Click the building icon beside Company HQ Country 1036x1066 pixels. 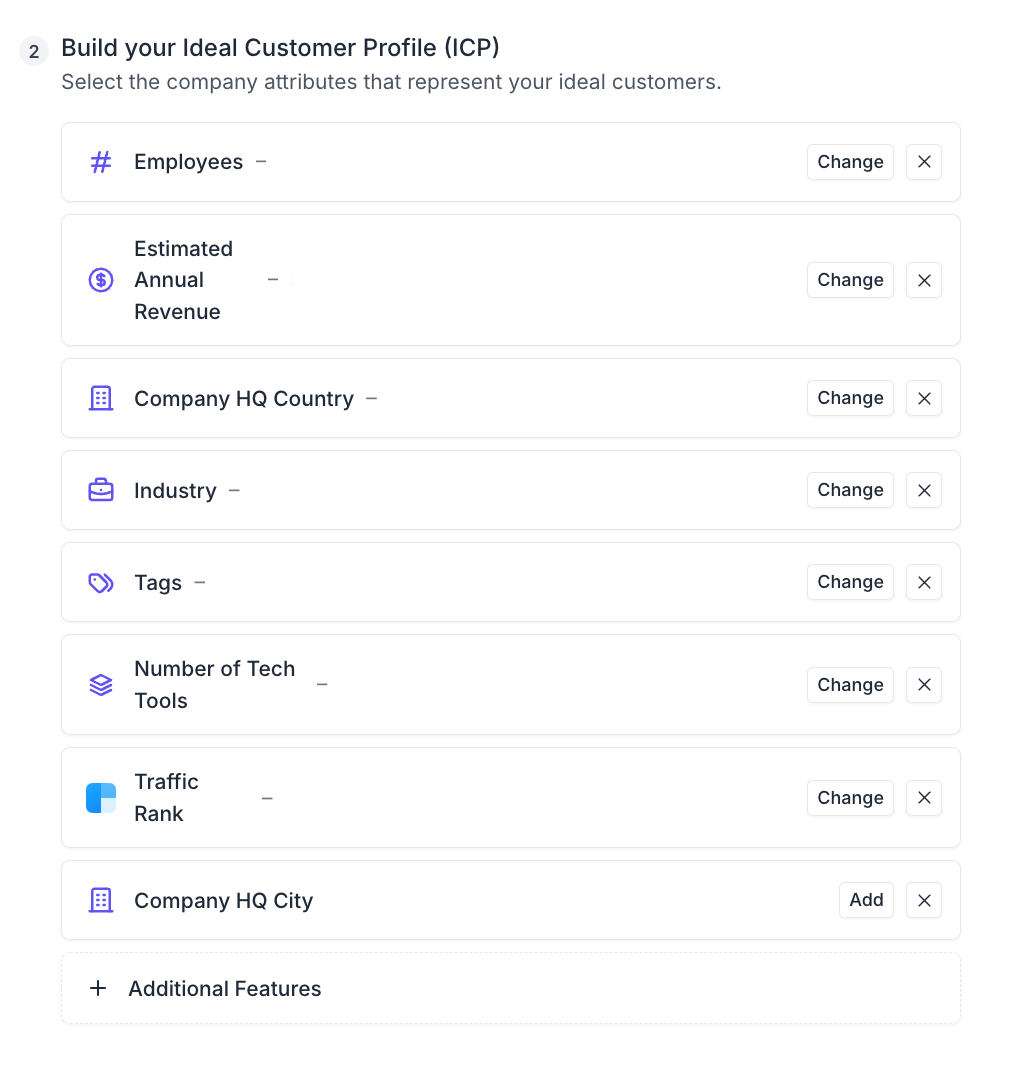tap(101, 398)
